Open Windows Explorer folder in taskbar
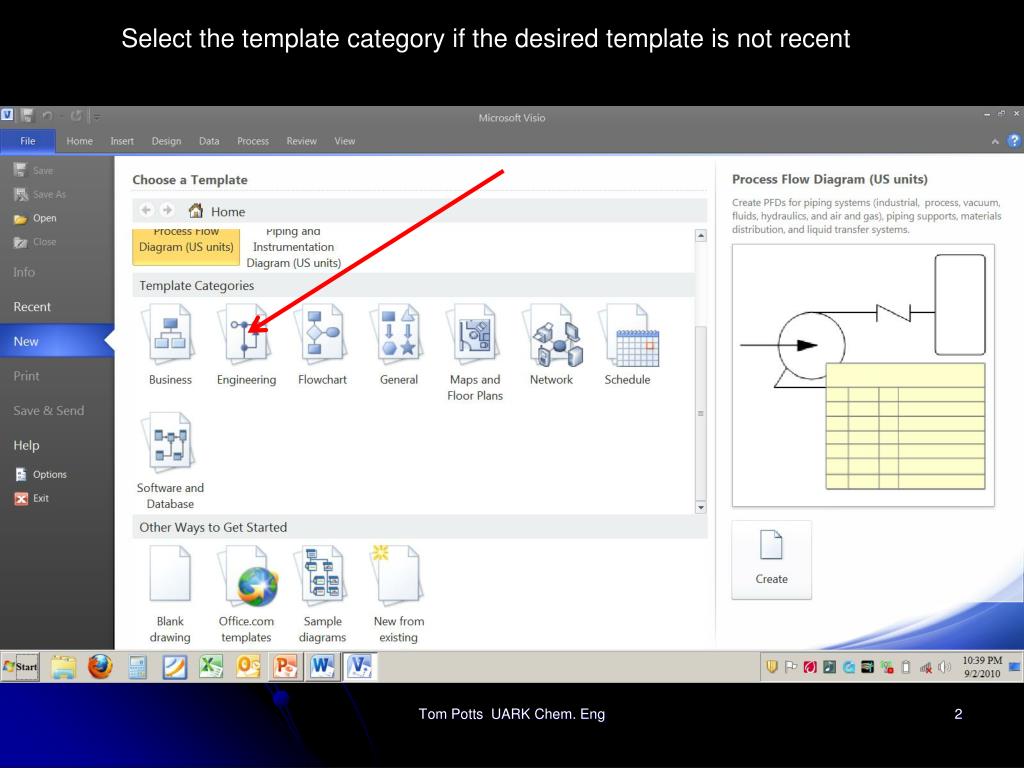The width and height of the screenshot is (1024, 768). point(63,667)
